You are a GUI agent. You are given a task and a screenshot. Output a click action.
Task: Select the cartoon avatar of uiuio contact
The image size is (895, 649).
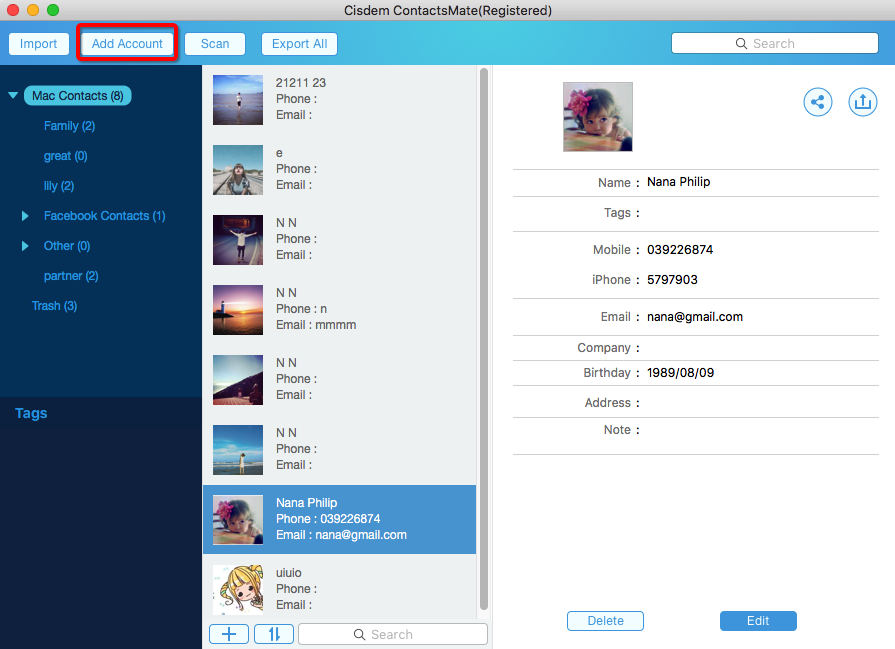pos(238,589)
